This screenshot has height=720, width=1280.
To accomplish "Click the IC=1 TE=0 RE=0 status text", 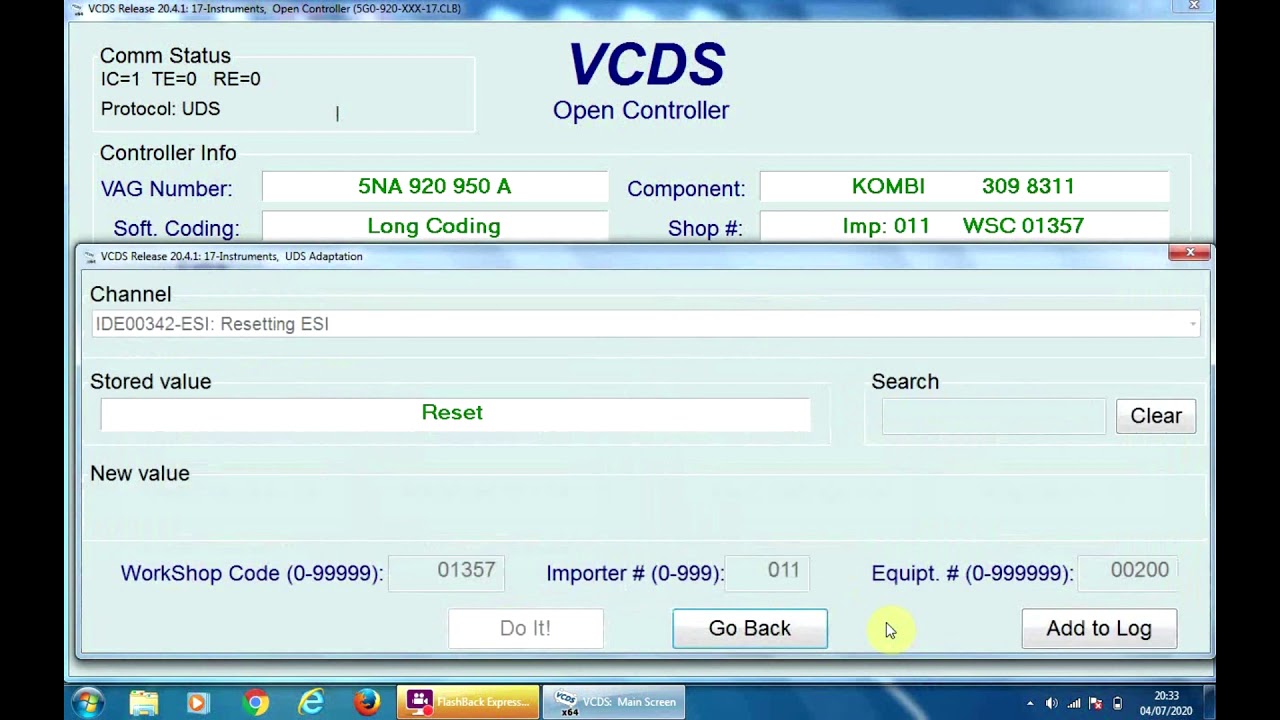I will (180, 79).
